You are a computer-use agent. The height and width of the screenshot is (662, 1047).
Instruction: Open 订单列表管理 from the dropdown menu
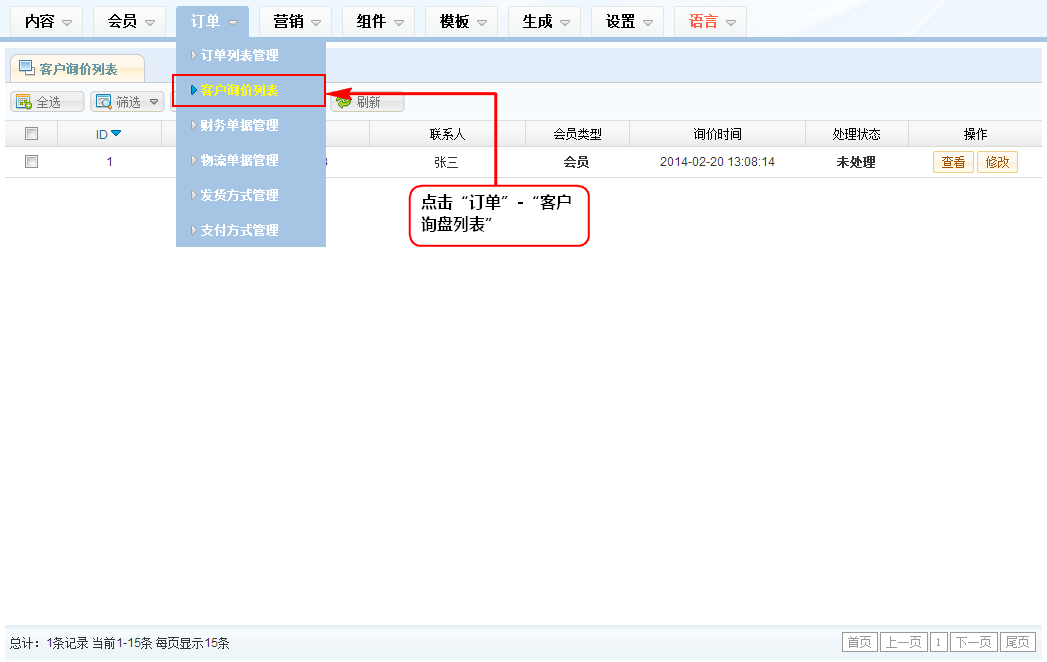(x=240, y=55)
